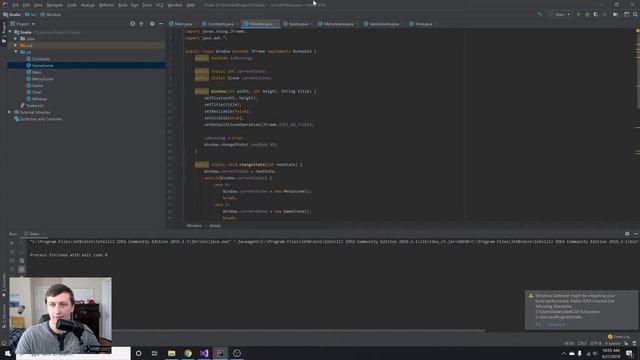
Task: Click scroll-to-end icon in Run panel toolbar
Action: click(22, 269)
